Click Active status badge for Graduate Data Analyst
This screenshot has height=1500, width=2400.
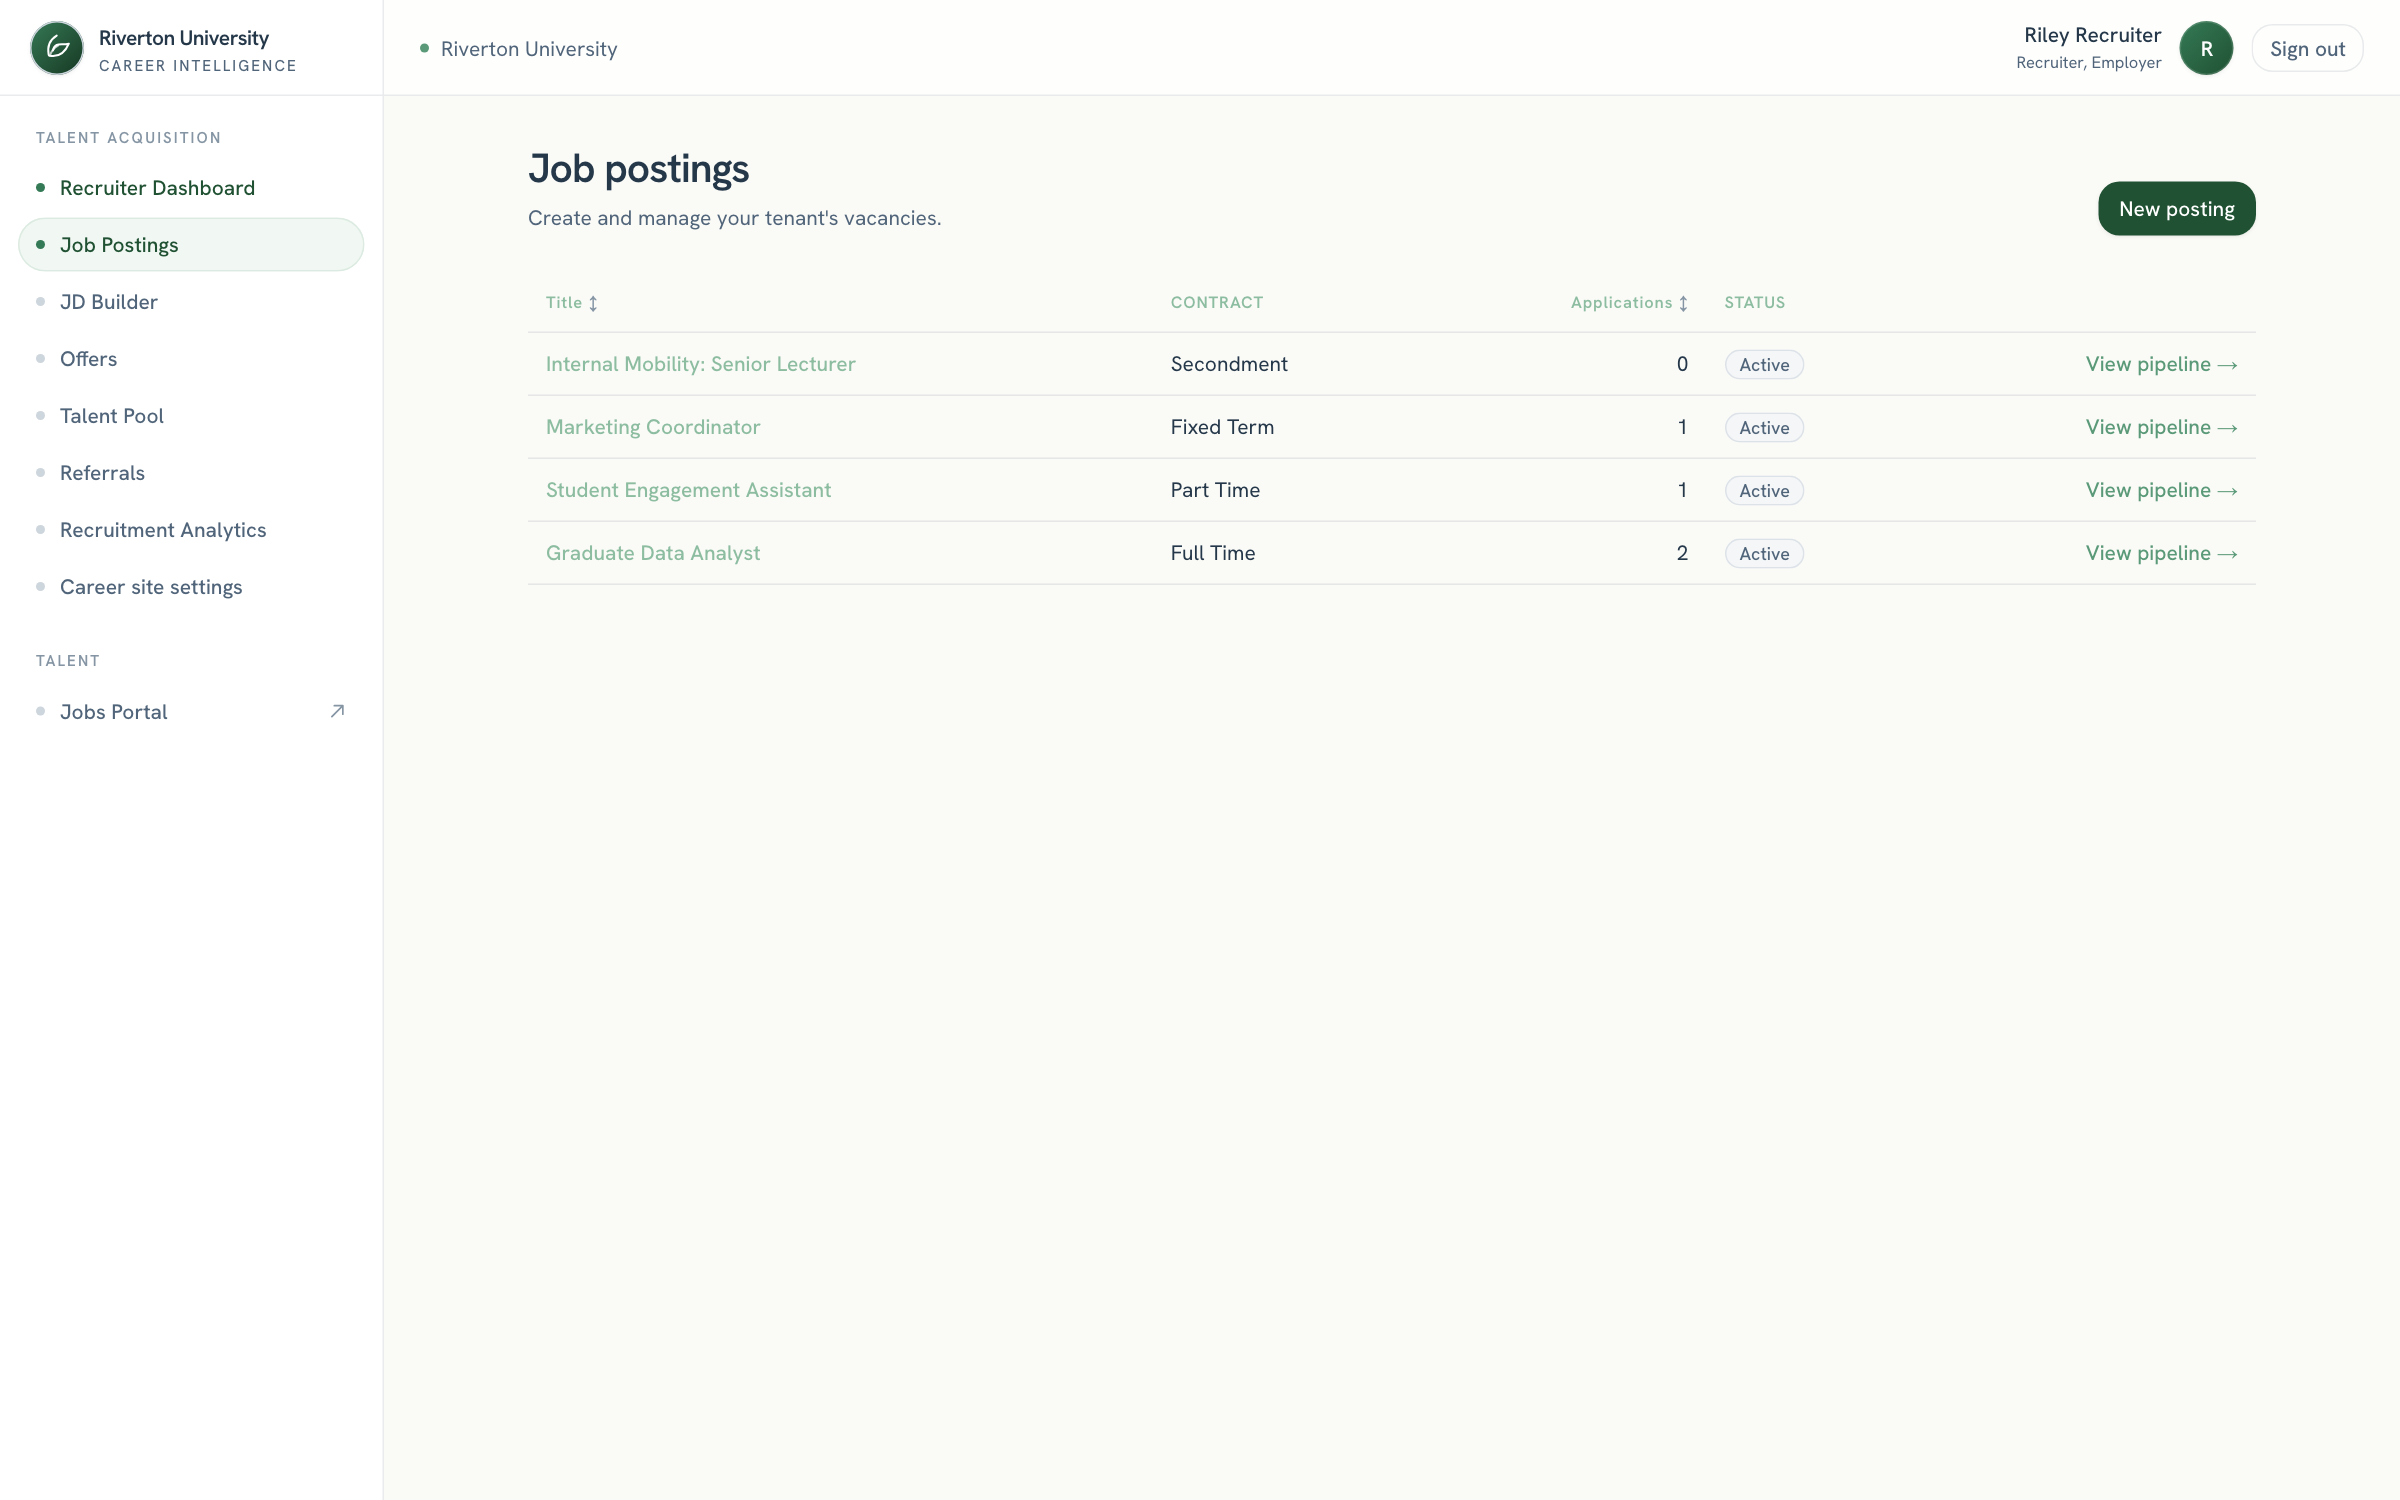1764,554
